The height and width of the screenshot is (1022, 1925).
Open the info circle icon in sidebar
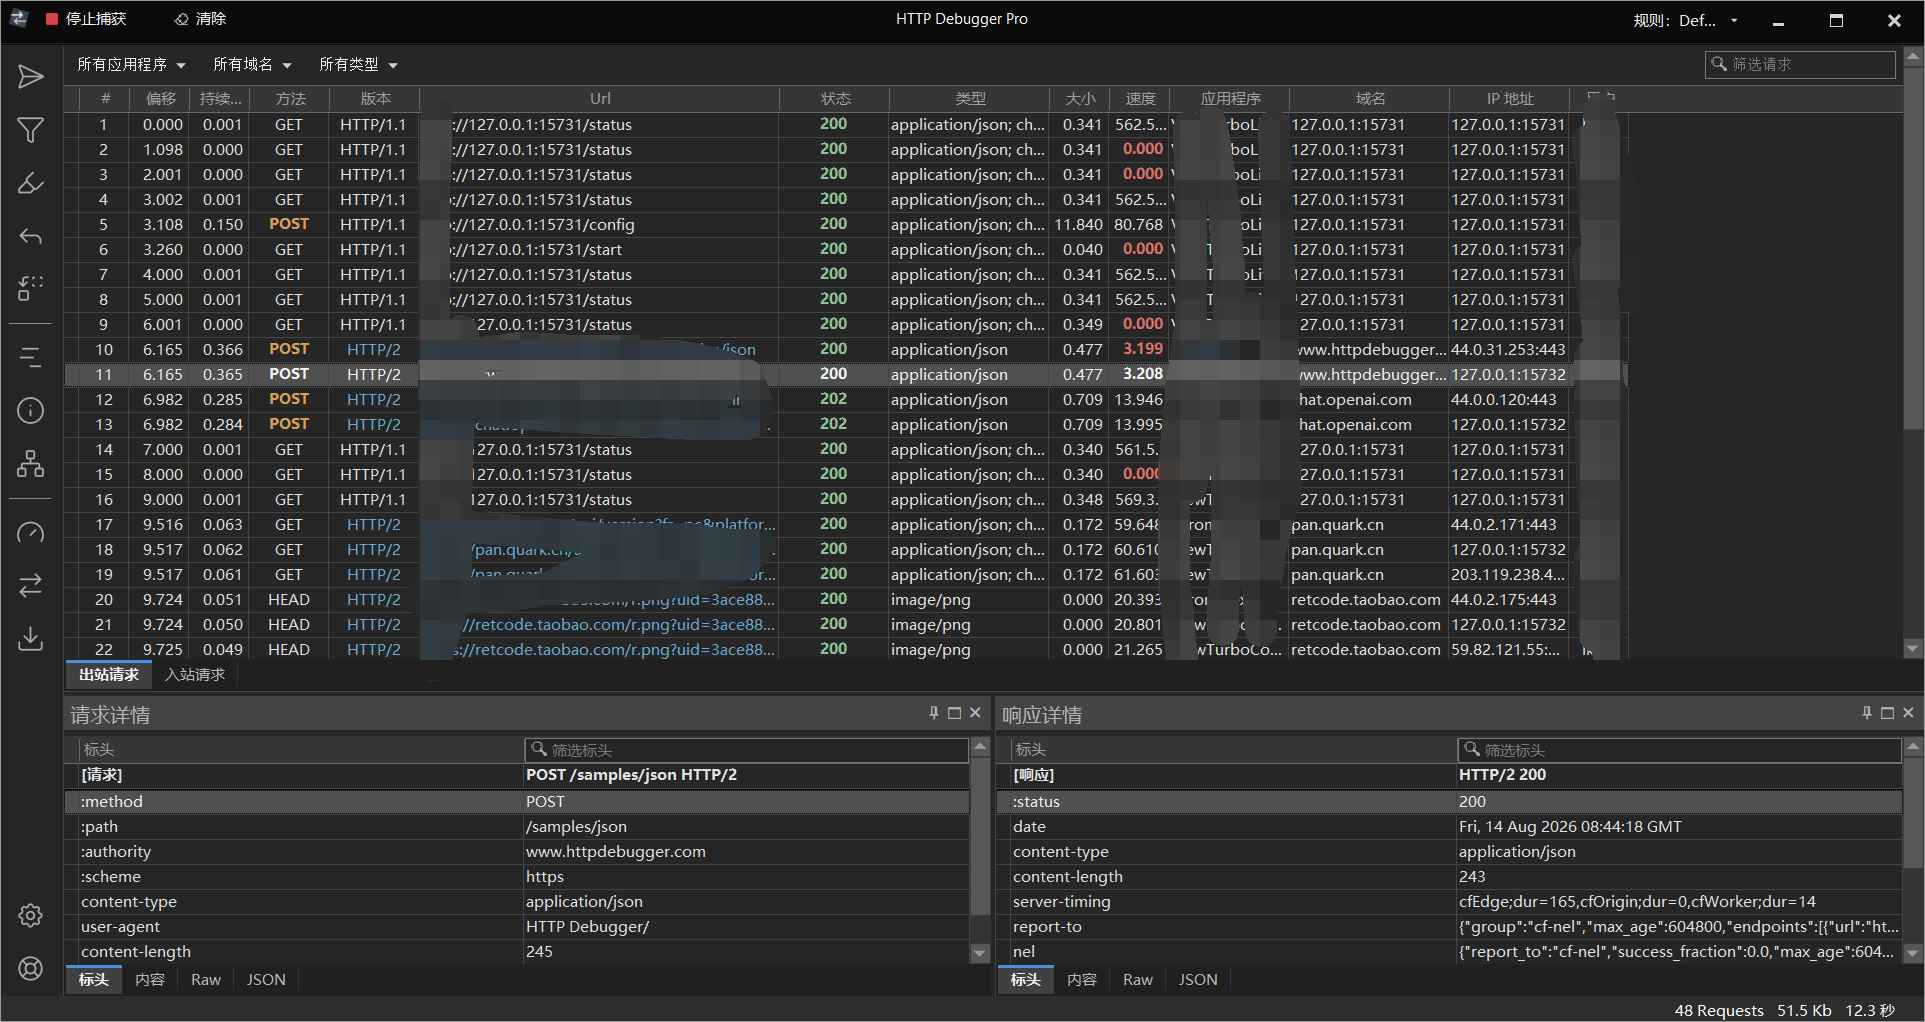pyautogui.click(x=31, y=411)
